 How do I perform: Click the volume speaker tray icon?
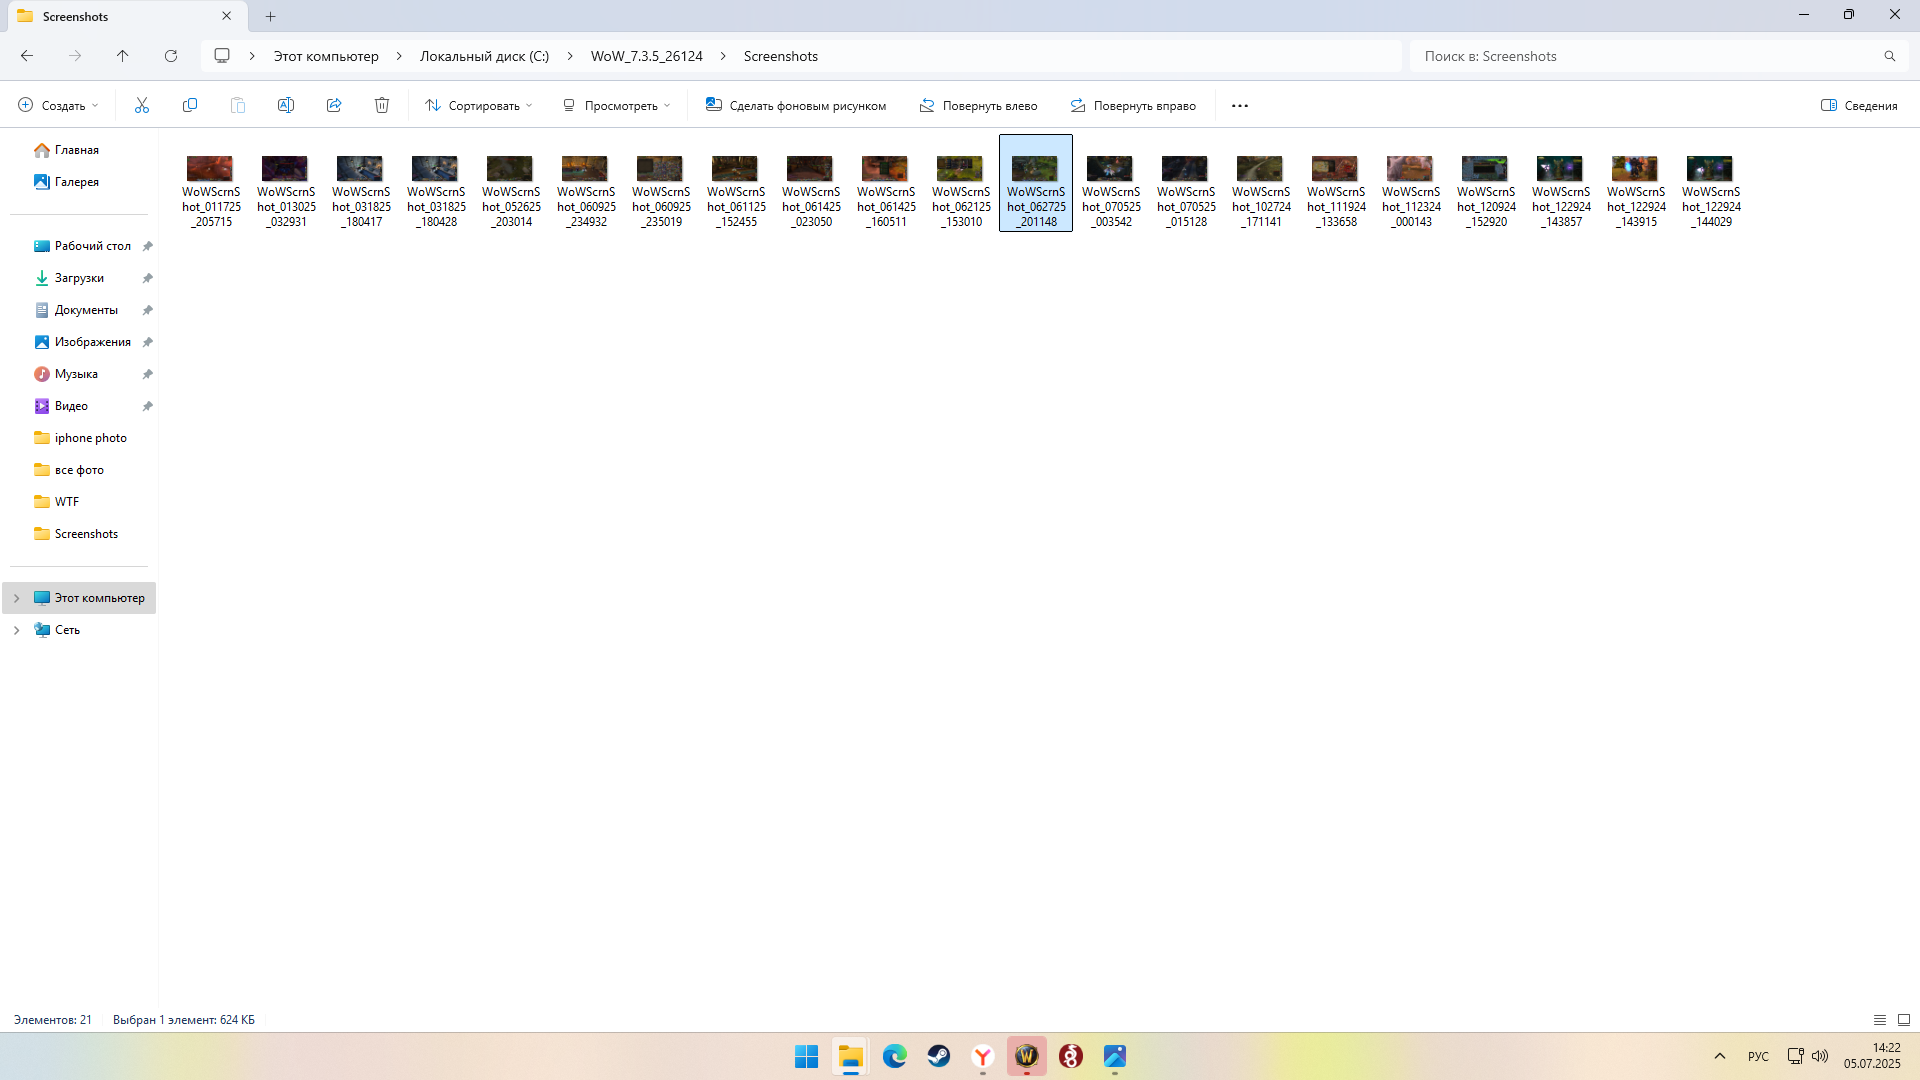click(1820, 1056)
